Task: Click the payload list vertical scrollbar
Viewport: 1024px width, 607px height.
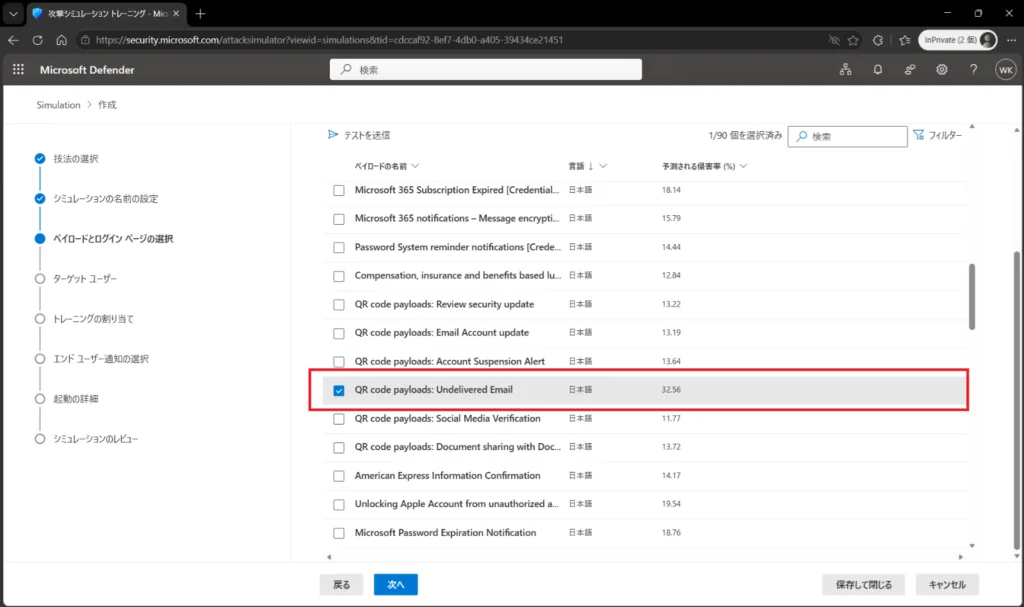Action: 972,297
